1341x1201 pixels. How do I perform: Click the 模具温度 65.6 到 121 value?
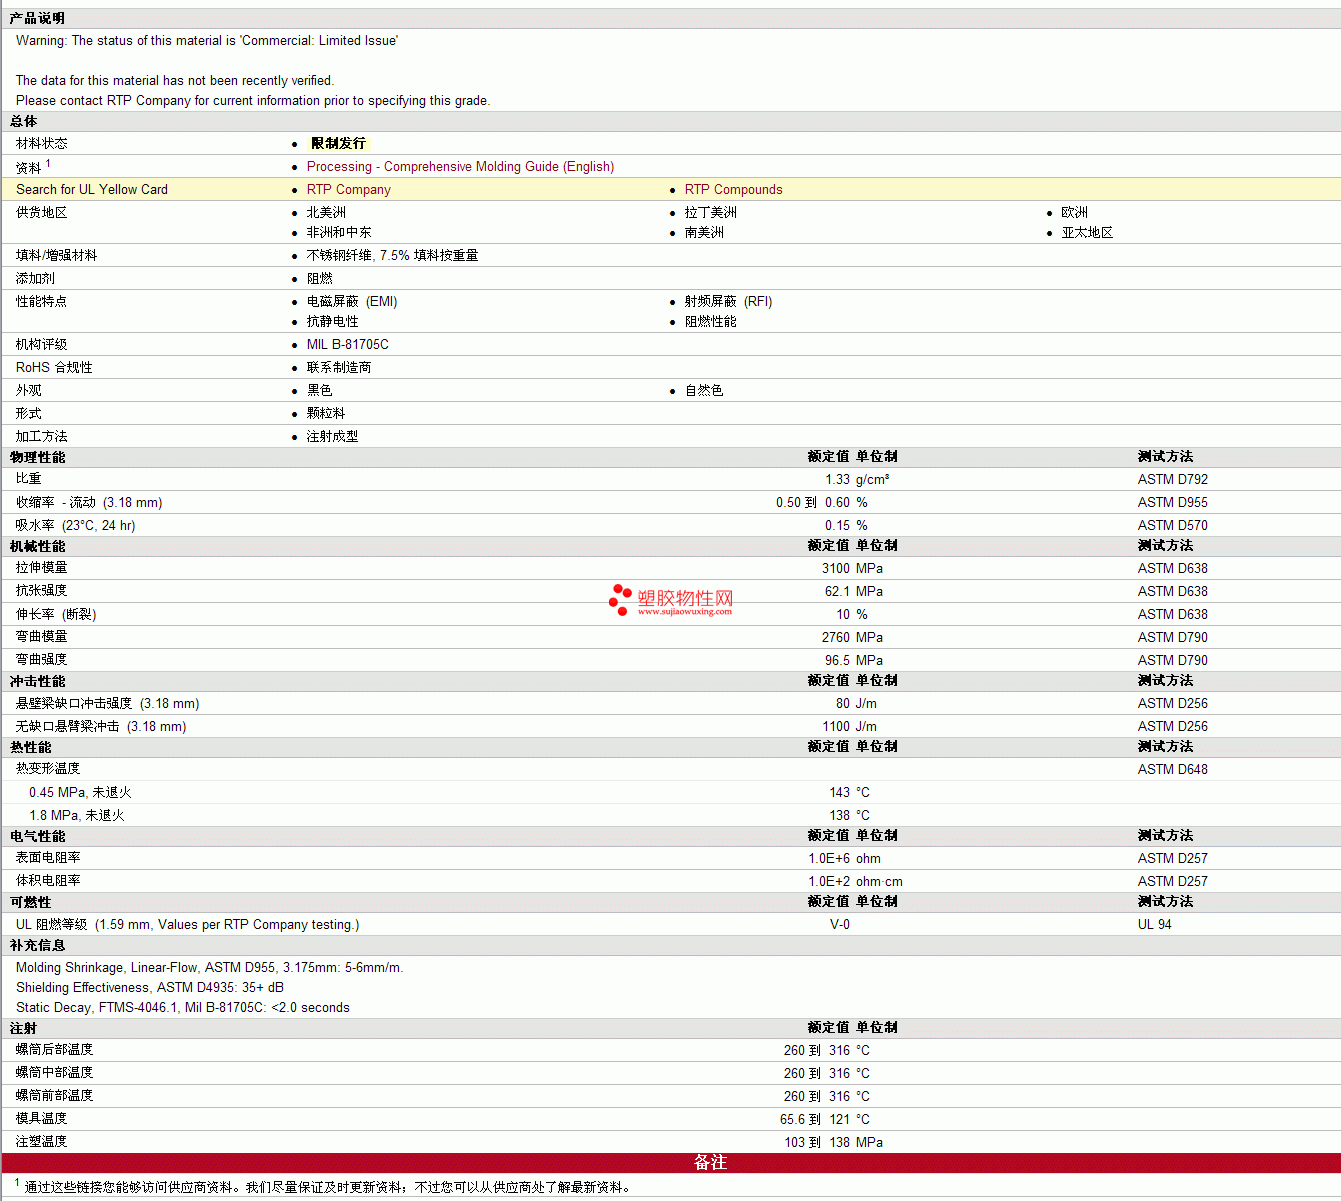pos(815,1120)
